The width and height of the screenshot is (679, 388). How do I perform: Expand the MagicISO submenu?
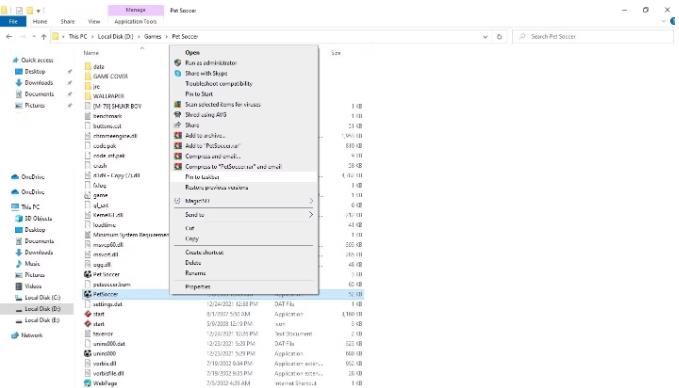244,201
